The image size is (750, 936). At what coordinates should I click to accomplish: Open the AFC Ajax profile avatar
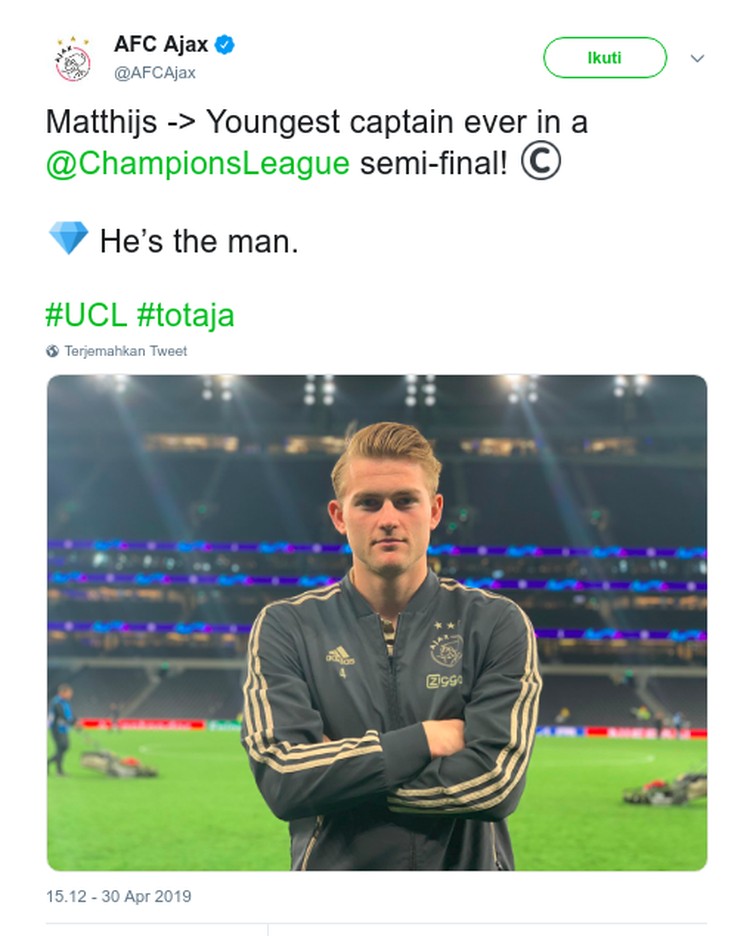point(72,58)
